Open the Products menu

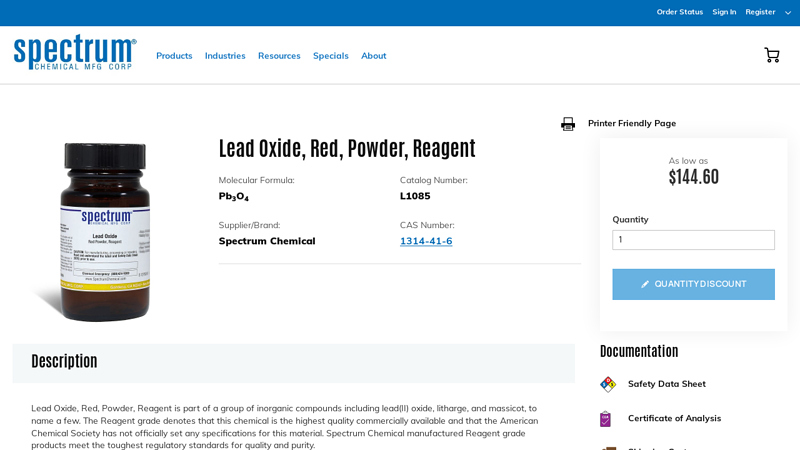coord(174,56)
